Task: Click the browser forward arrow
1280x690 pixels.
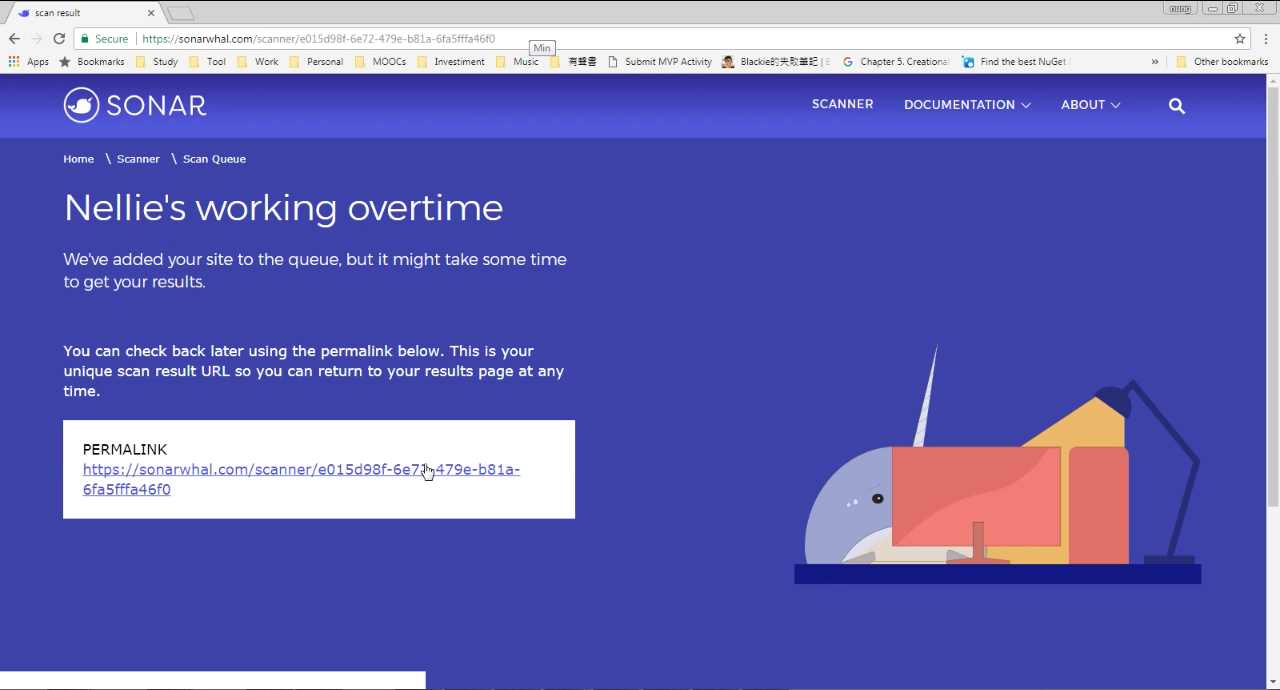Action: pyautogui.click(x=37, y=38)
